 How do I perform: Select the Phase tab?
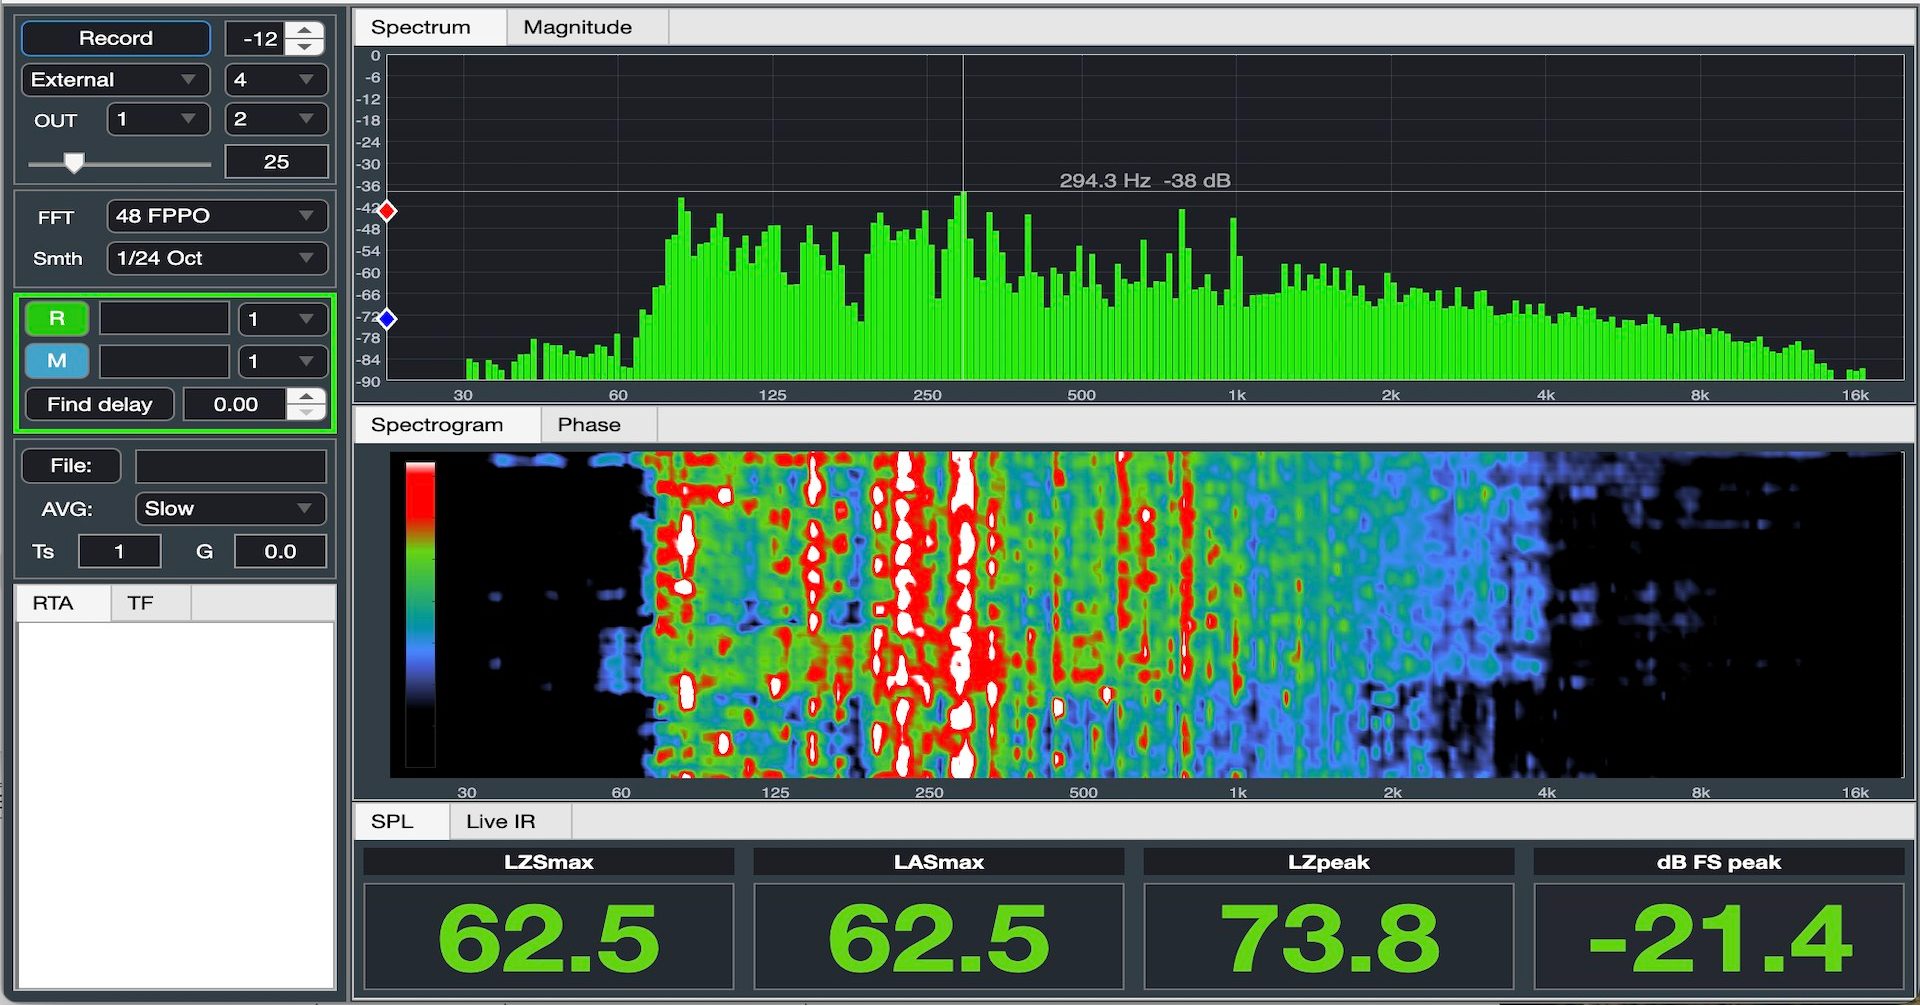(598, 424)
